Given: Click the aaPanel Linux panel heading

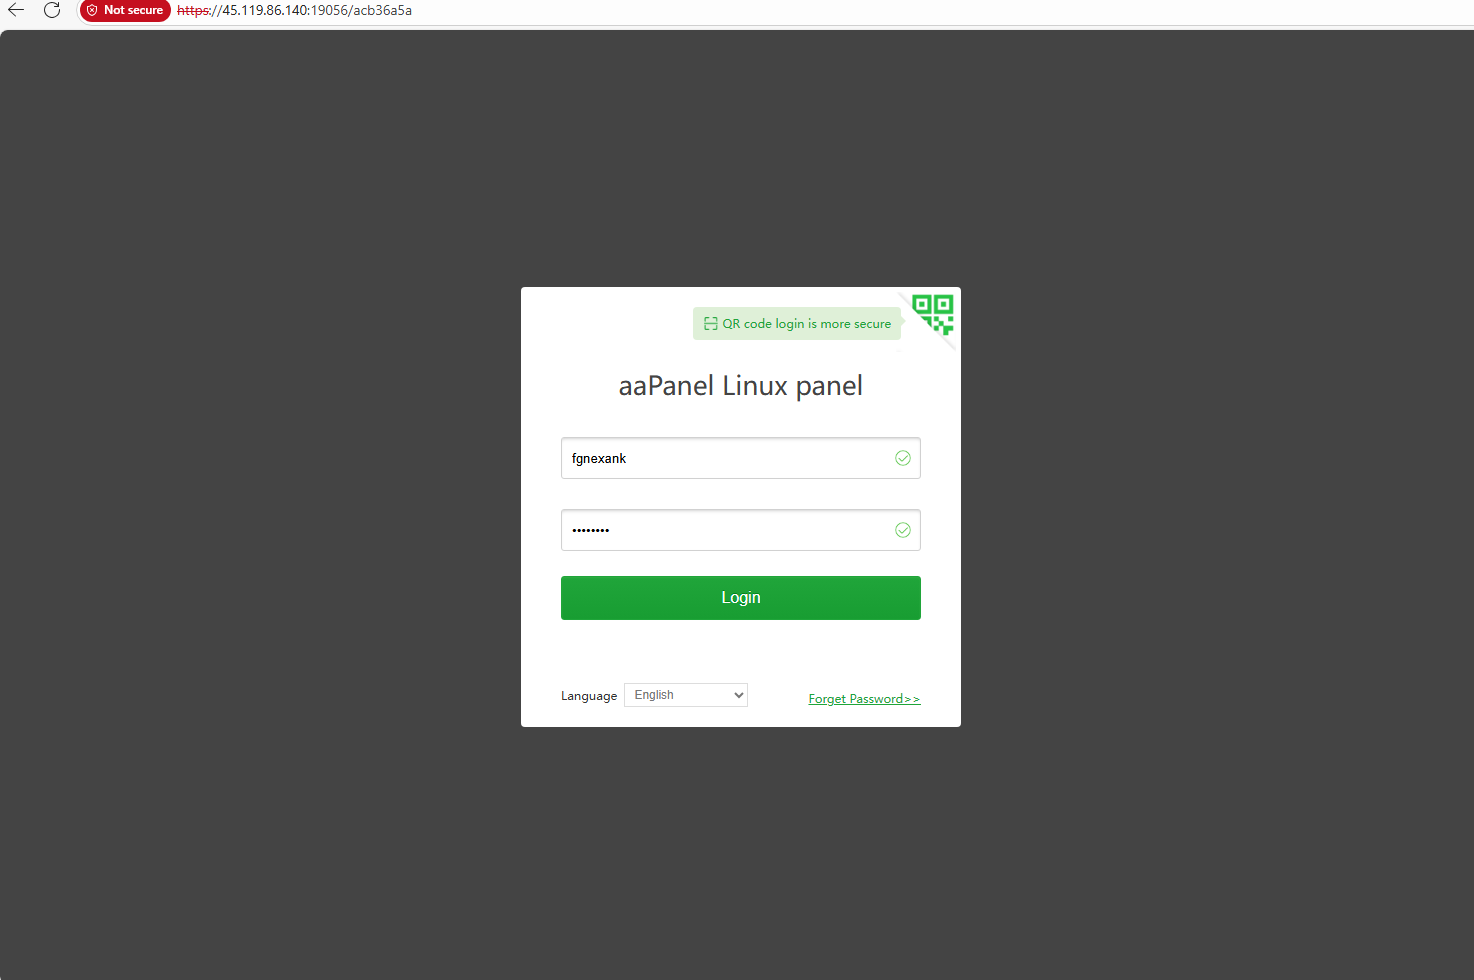Looking at the screenshot, I should click(741, 386).
